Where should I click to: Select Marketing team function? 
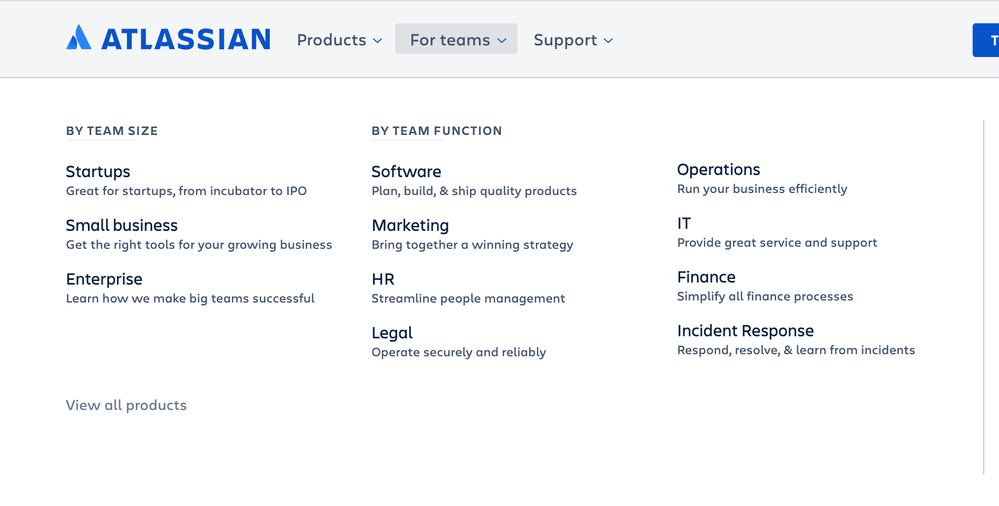[x=410, y=225]
